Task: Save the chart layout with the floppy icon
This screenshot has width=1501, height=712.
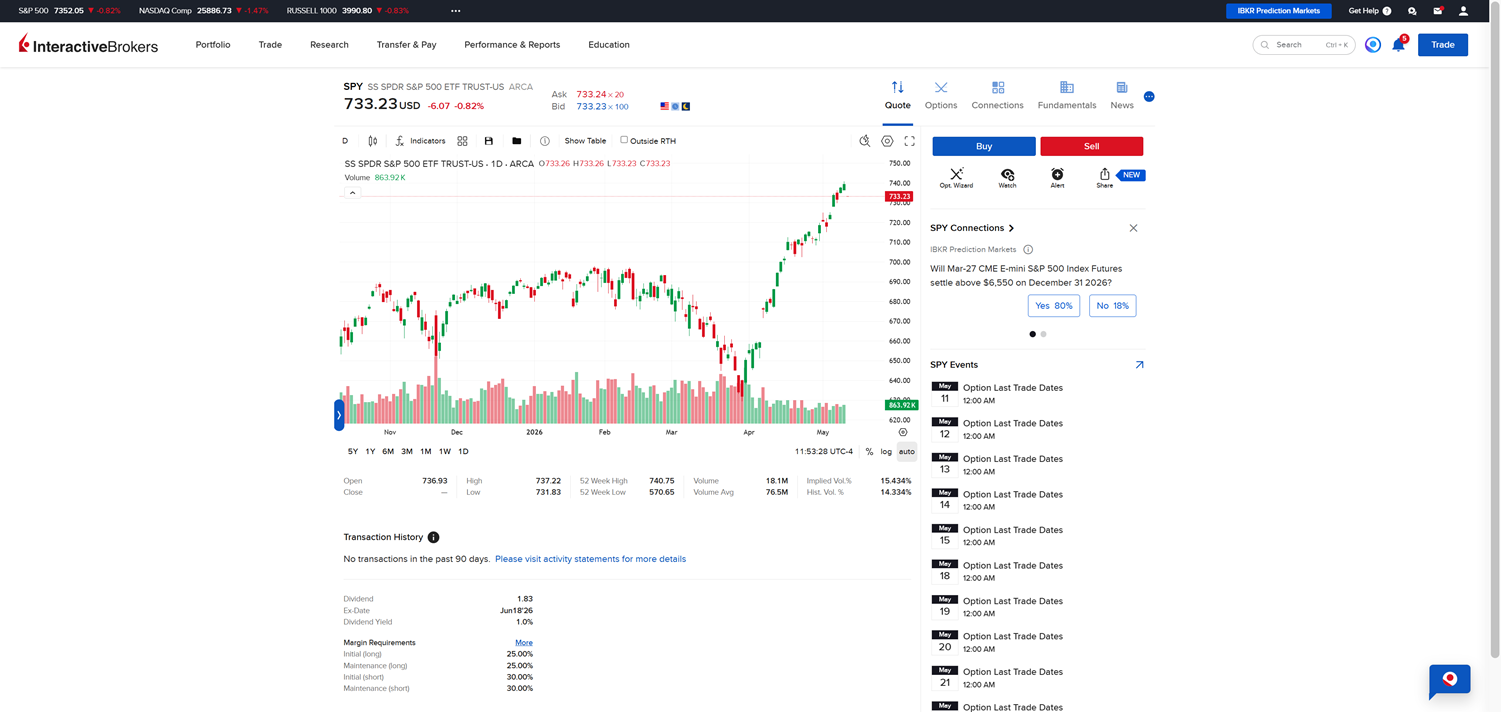Action: coord(489,141)
